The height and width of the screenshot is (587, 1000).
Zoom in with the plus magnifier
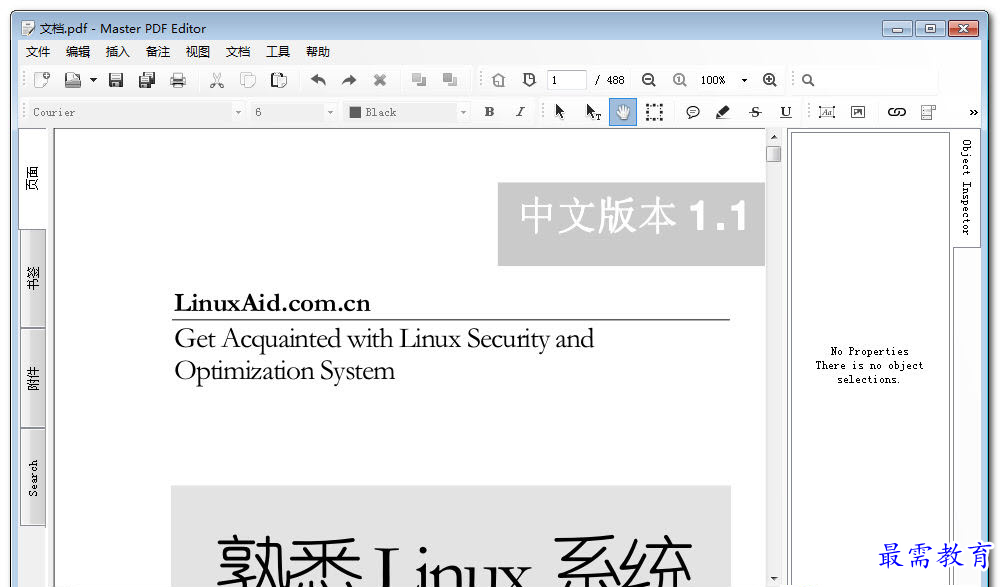770,80
